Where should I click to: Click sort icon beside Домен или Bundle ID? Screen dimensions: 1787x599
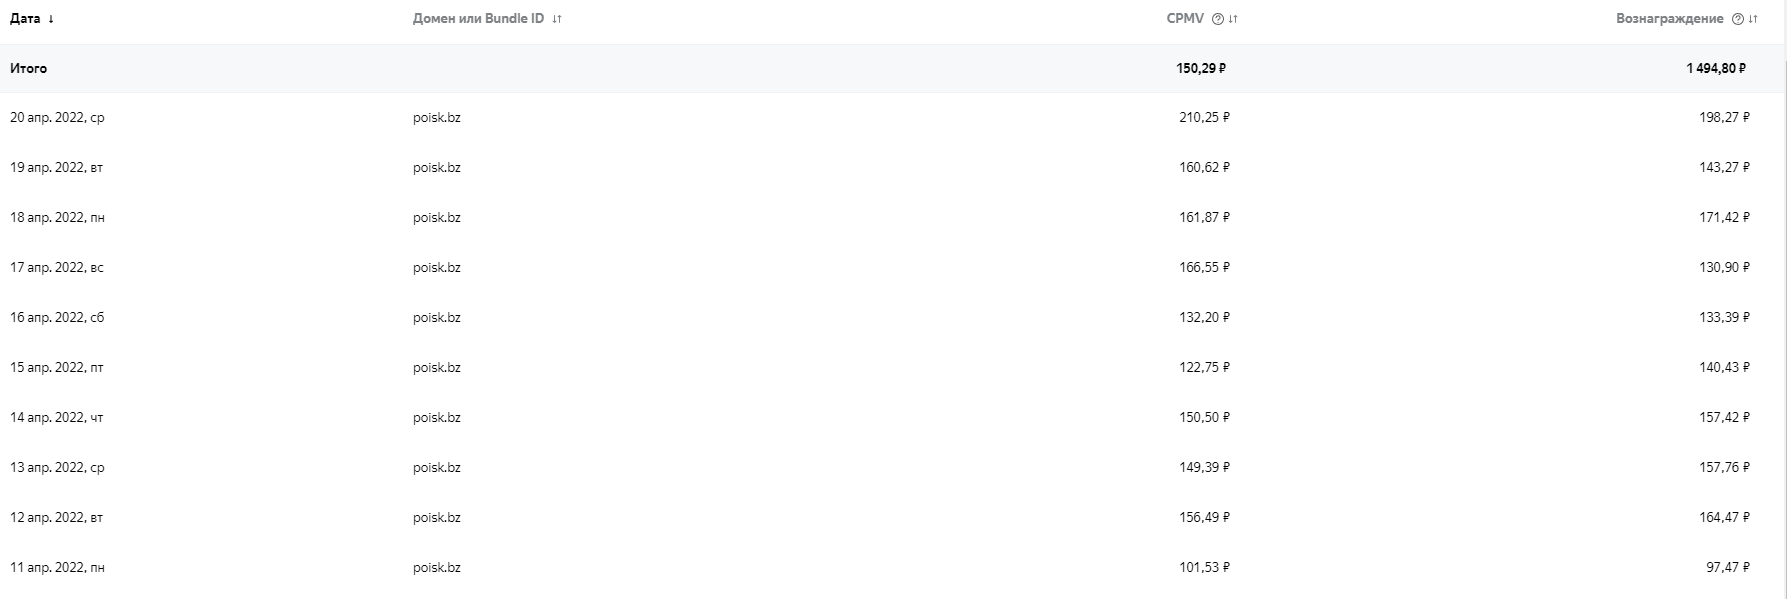[x=557, y=19]
